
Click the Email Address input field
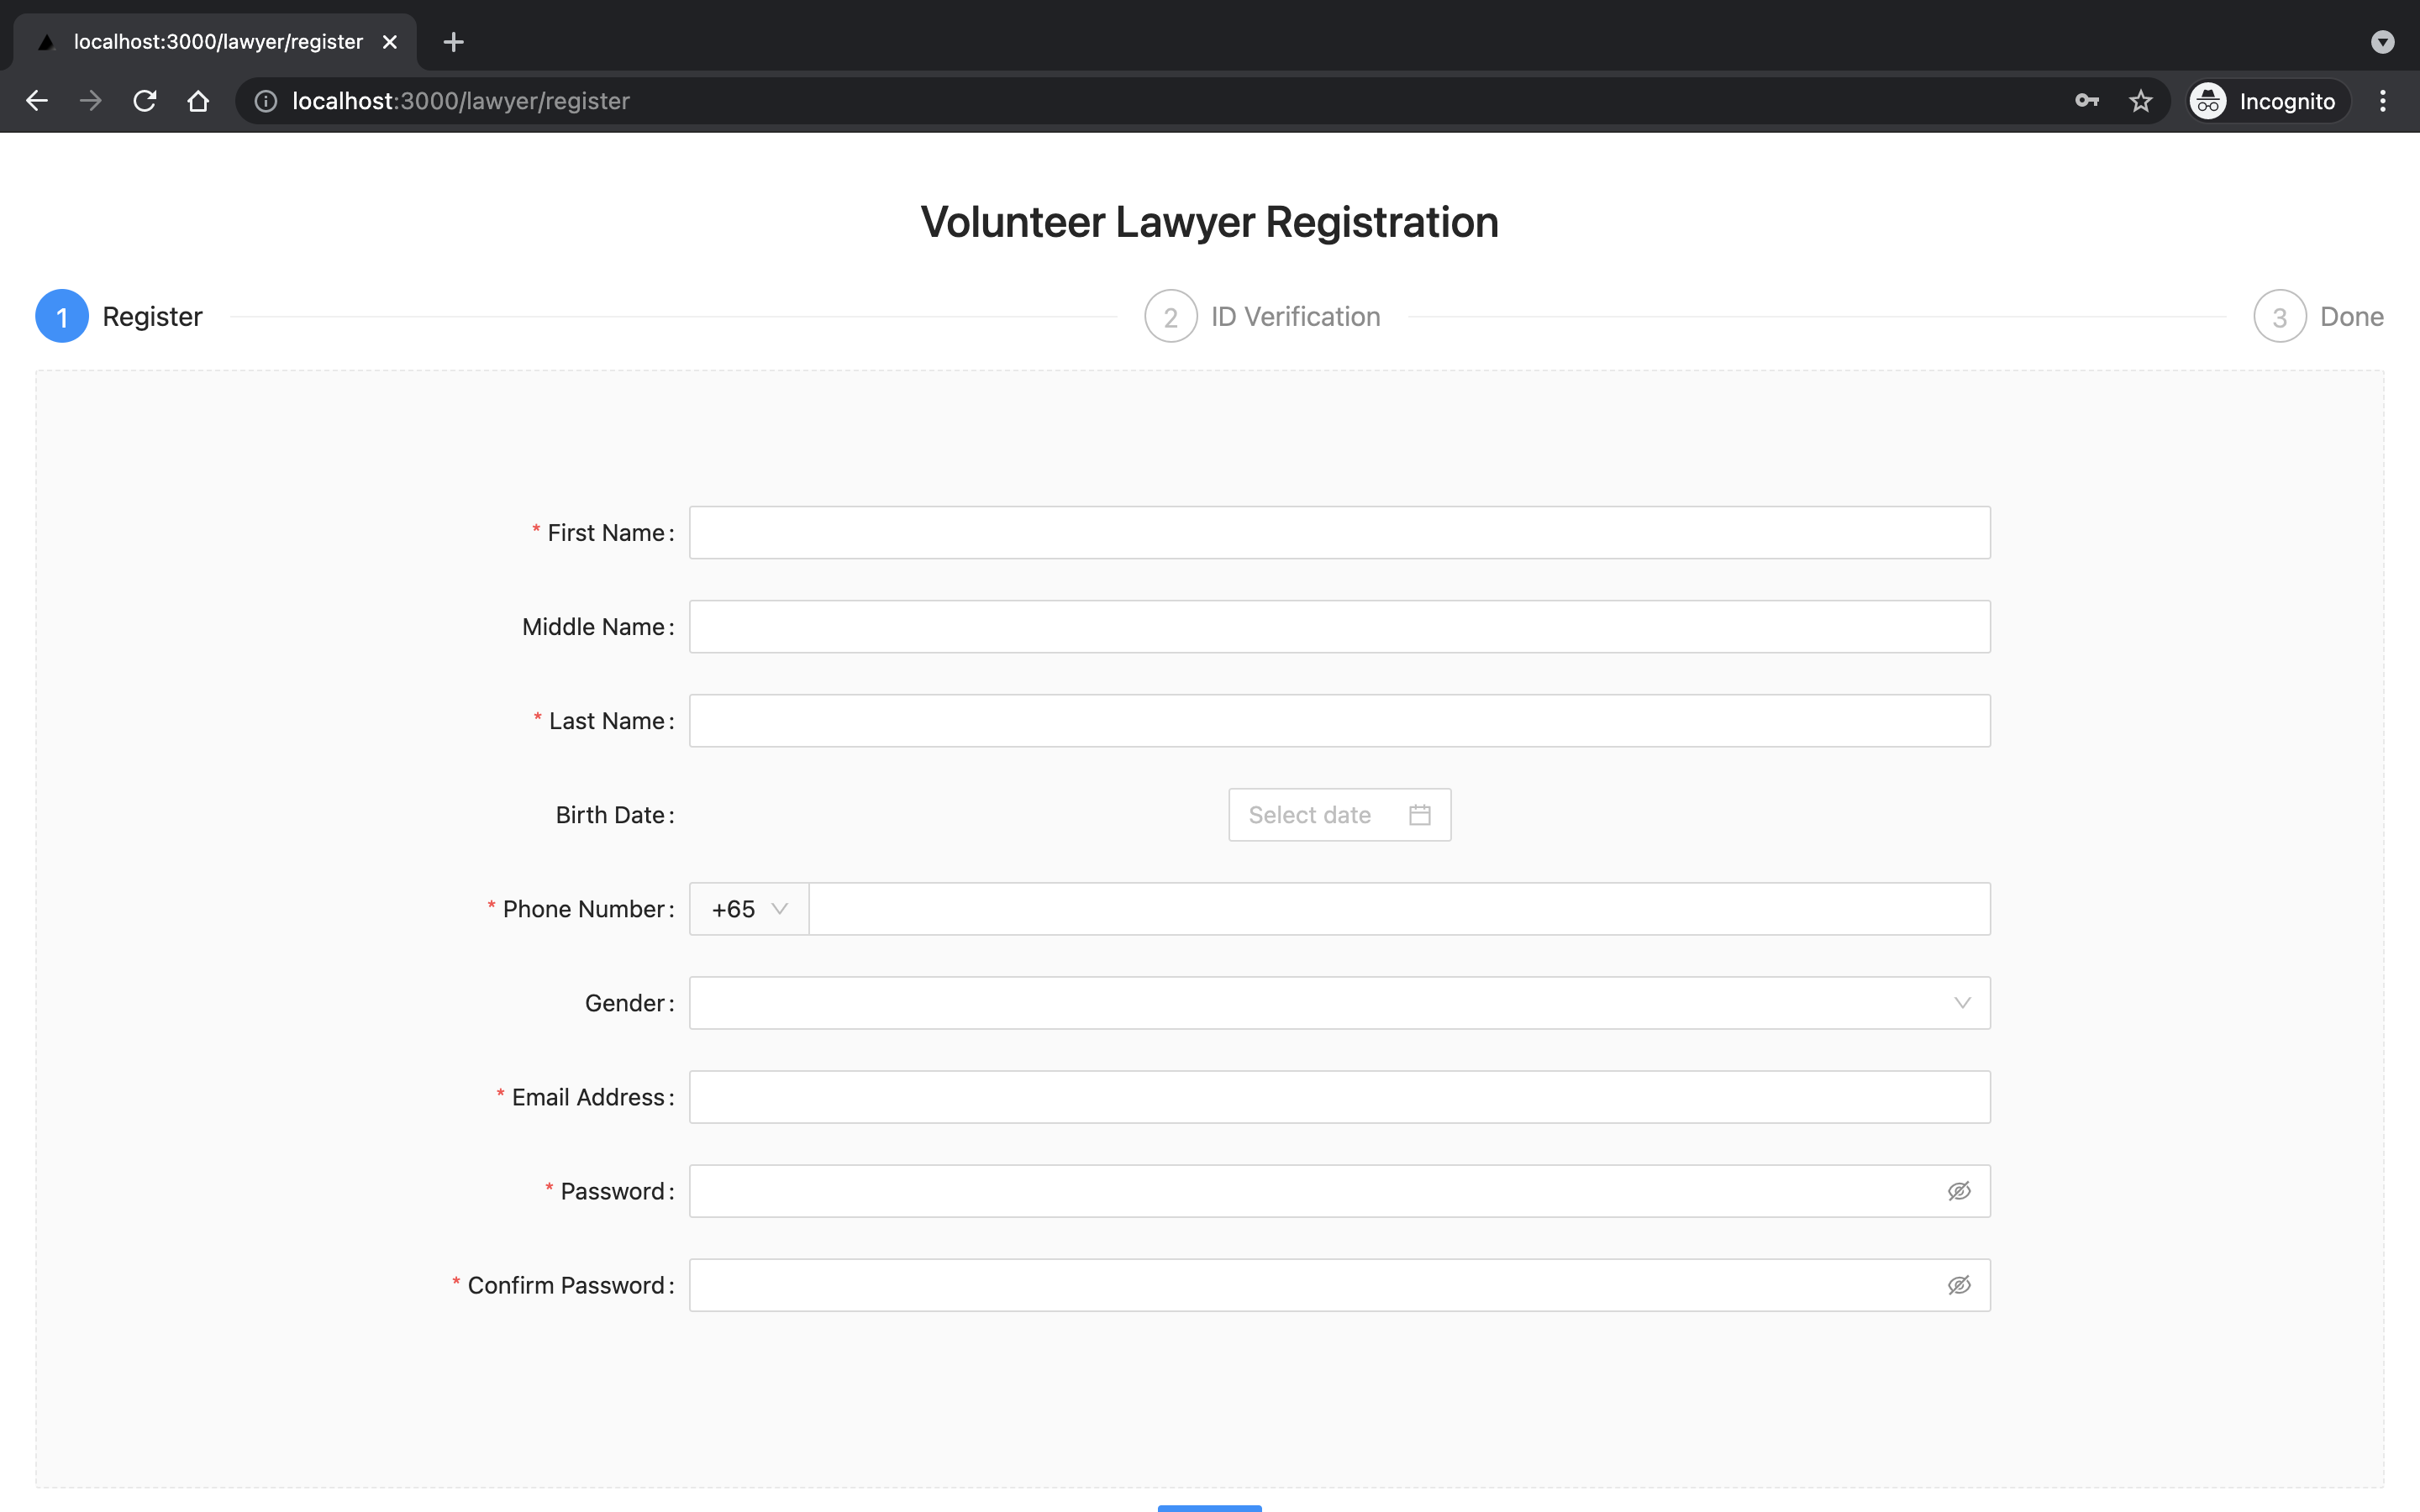(x=1339, y=1097)
